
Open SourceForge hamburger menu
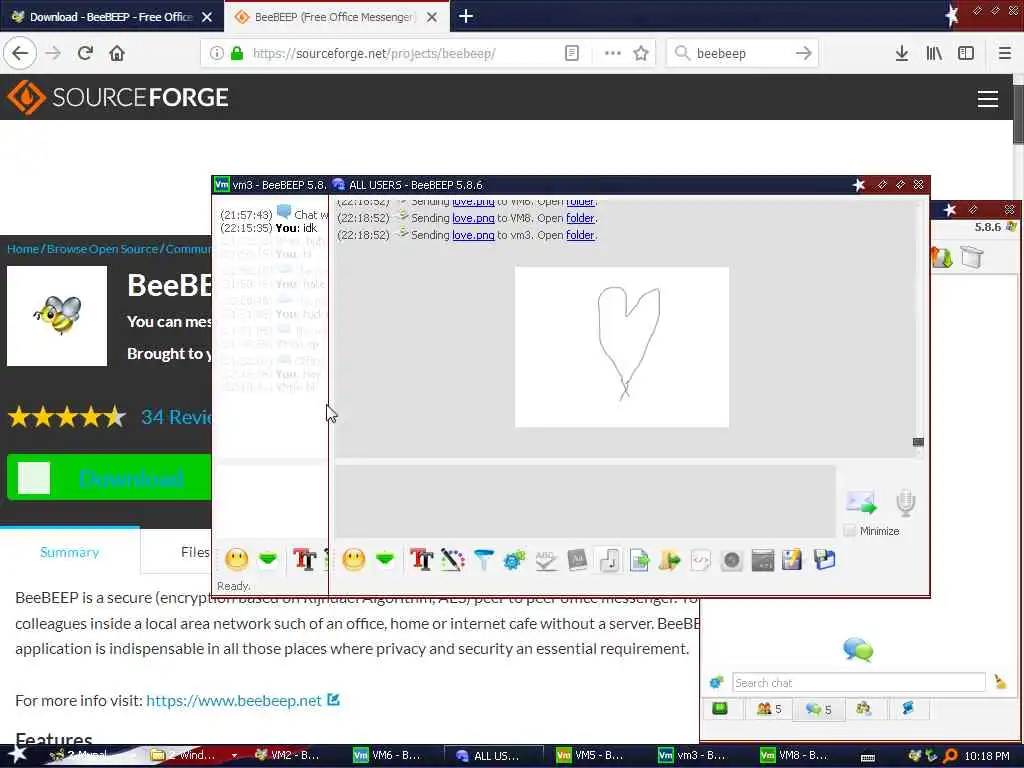pyautogui.click(x=987, y=99)
